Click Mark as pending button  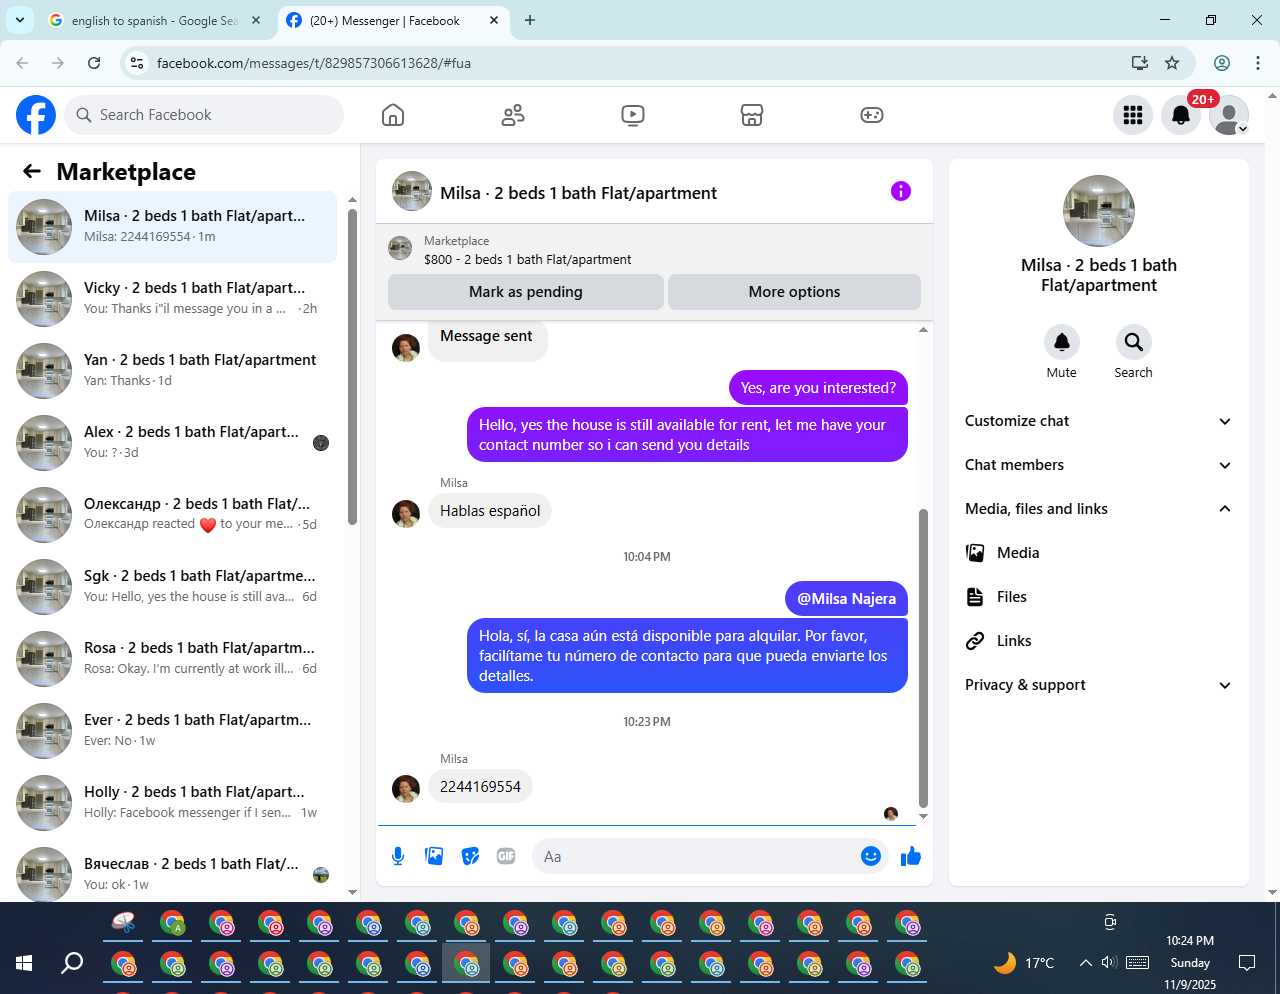coord(526,292)
